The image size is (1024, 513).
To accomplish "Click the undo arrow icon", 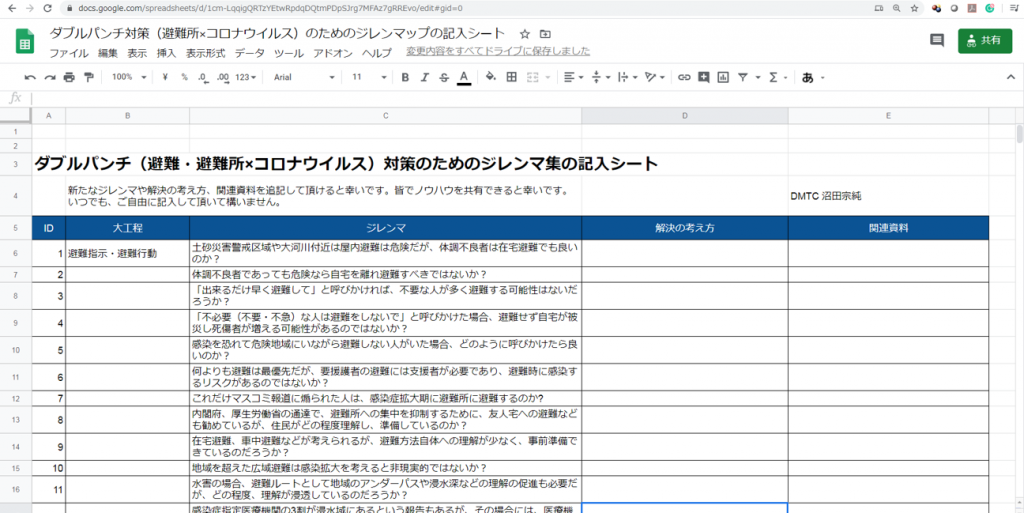I will [x=30, y=77].
